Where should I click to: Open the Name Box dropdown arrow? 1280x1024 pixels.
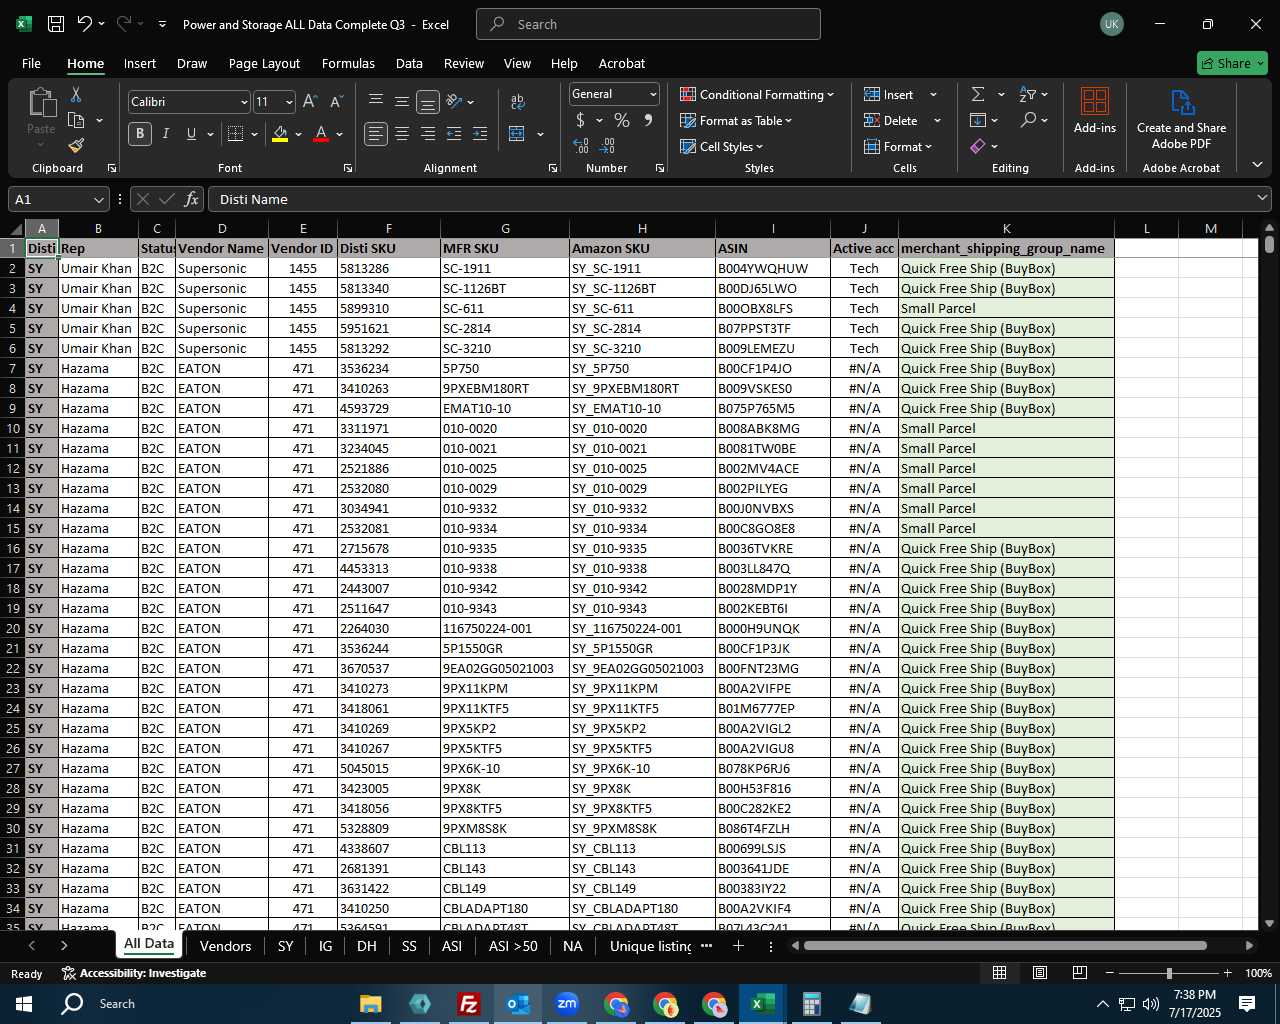[x=98, y=199]
